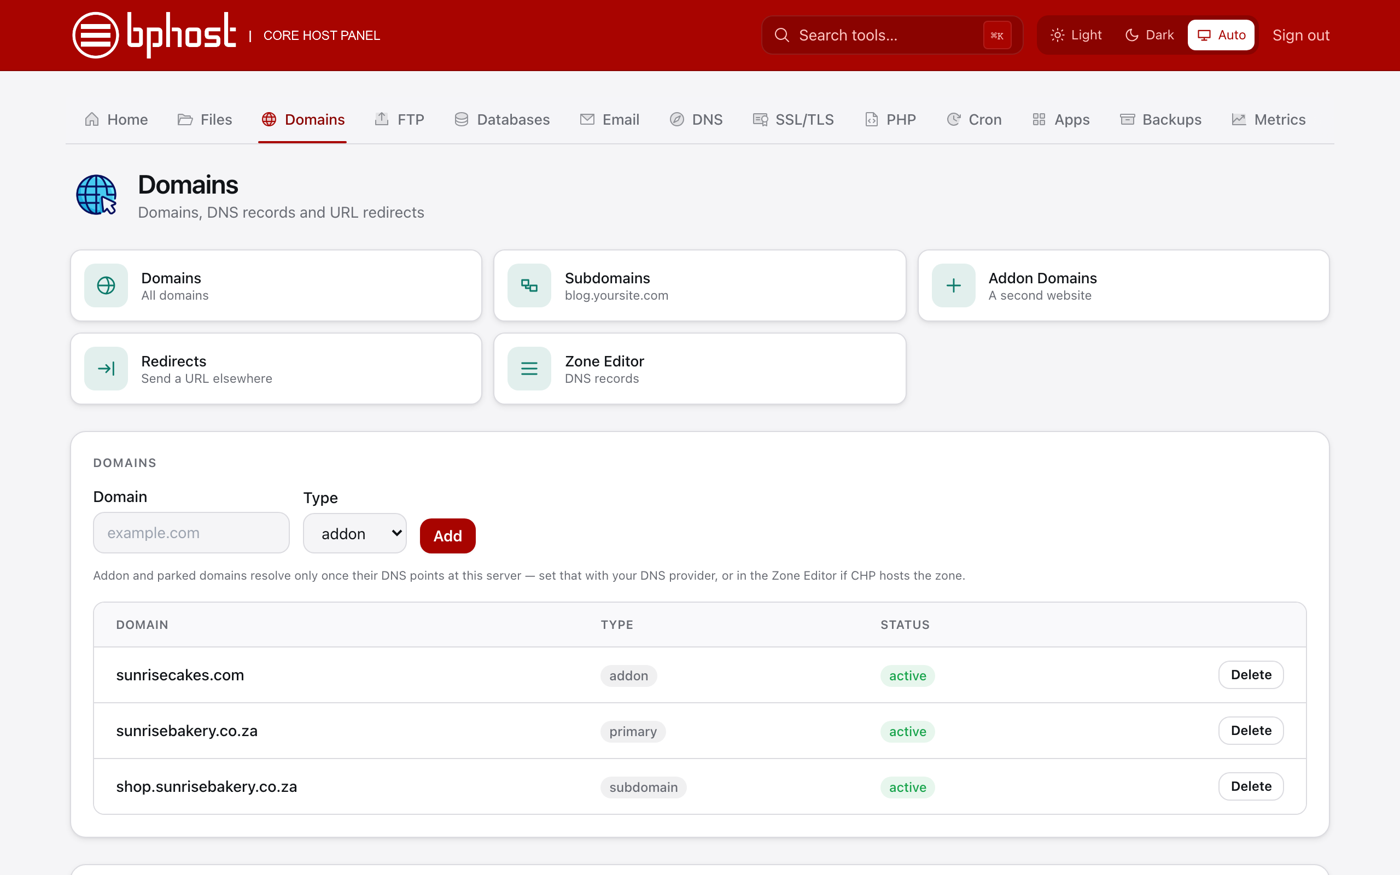Click the DNS compass icon

click(x=677, y=119)
